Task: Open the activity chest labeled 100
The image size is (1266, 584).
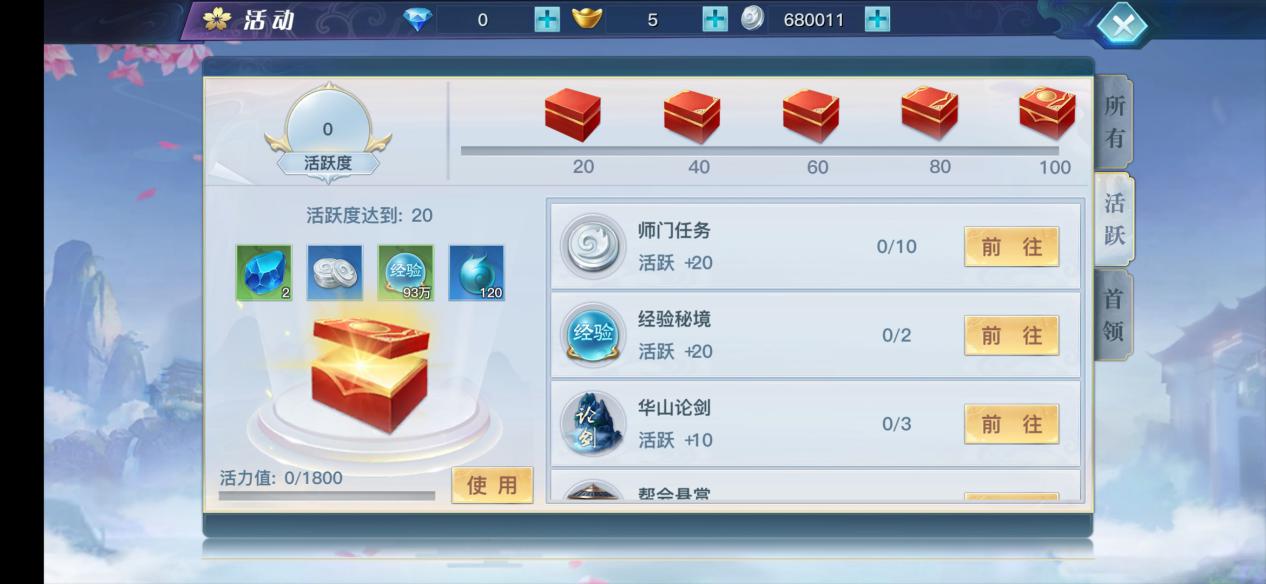Action: (1047, 113)
